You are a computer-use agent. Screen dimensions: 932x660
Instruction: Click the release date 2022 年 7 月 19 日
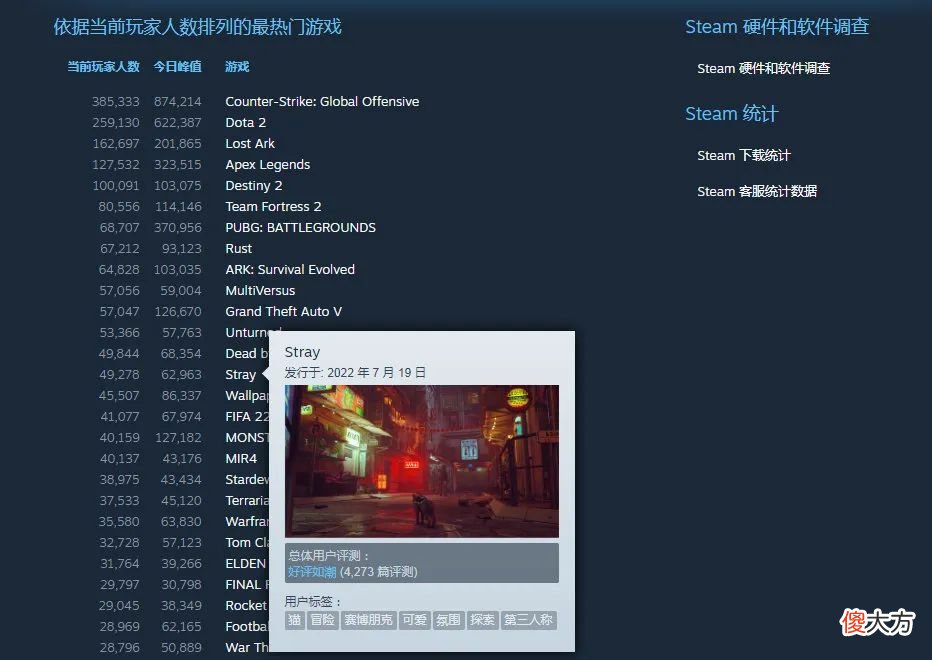(x=376, y=373)
